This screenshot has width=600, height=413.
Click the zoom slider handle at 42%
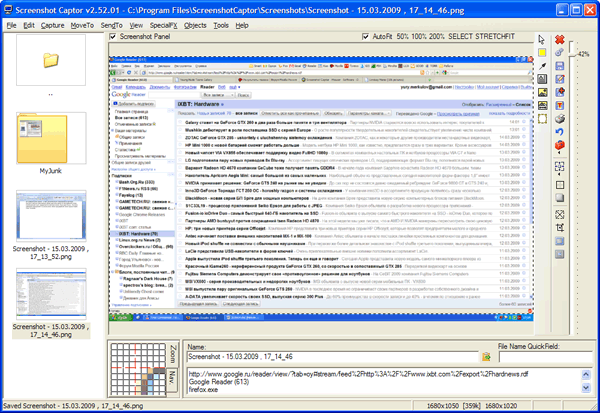point(572,56)
